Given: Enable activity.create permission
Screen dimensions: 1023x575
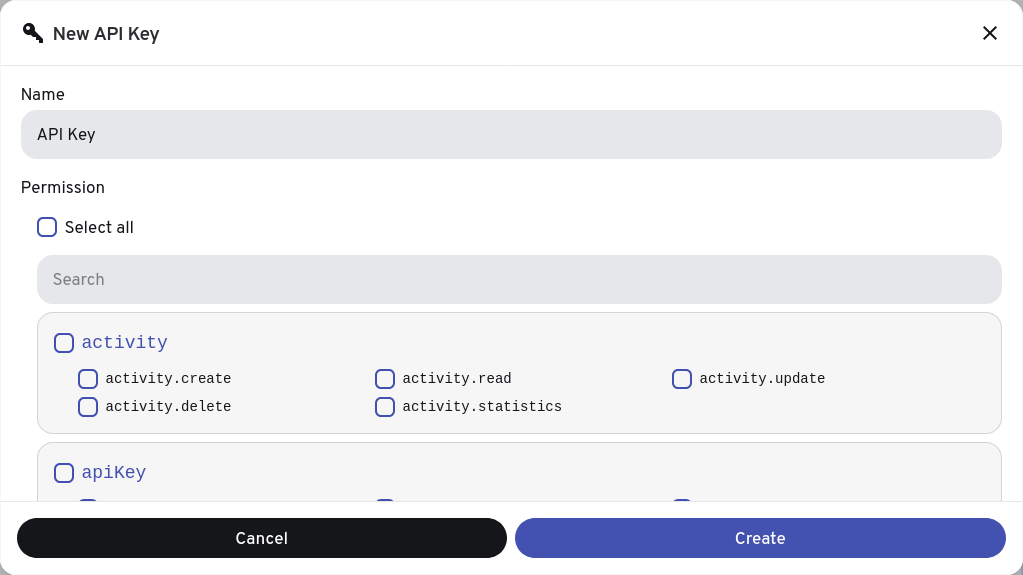Looking at the screenshot, I should (x=88, y=379).
